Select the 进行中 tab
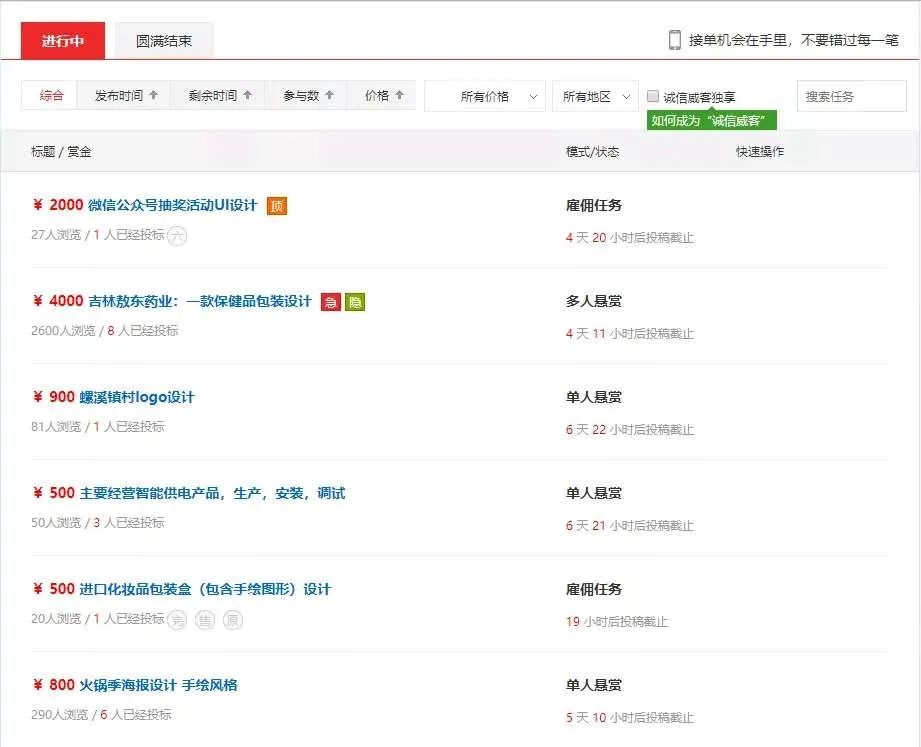The image size is (921, 747). click(x=62, y=40)
